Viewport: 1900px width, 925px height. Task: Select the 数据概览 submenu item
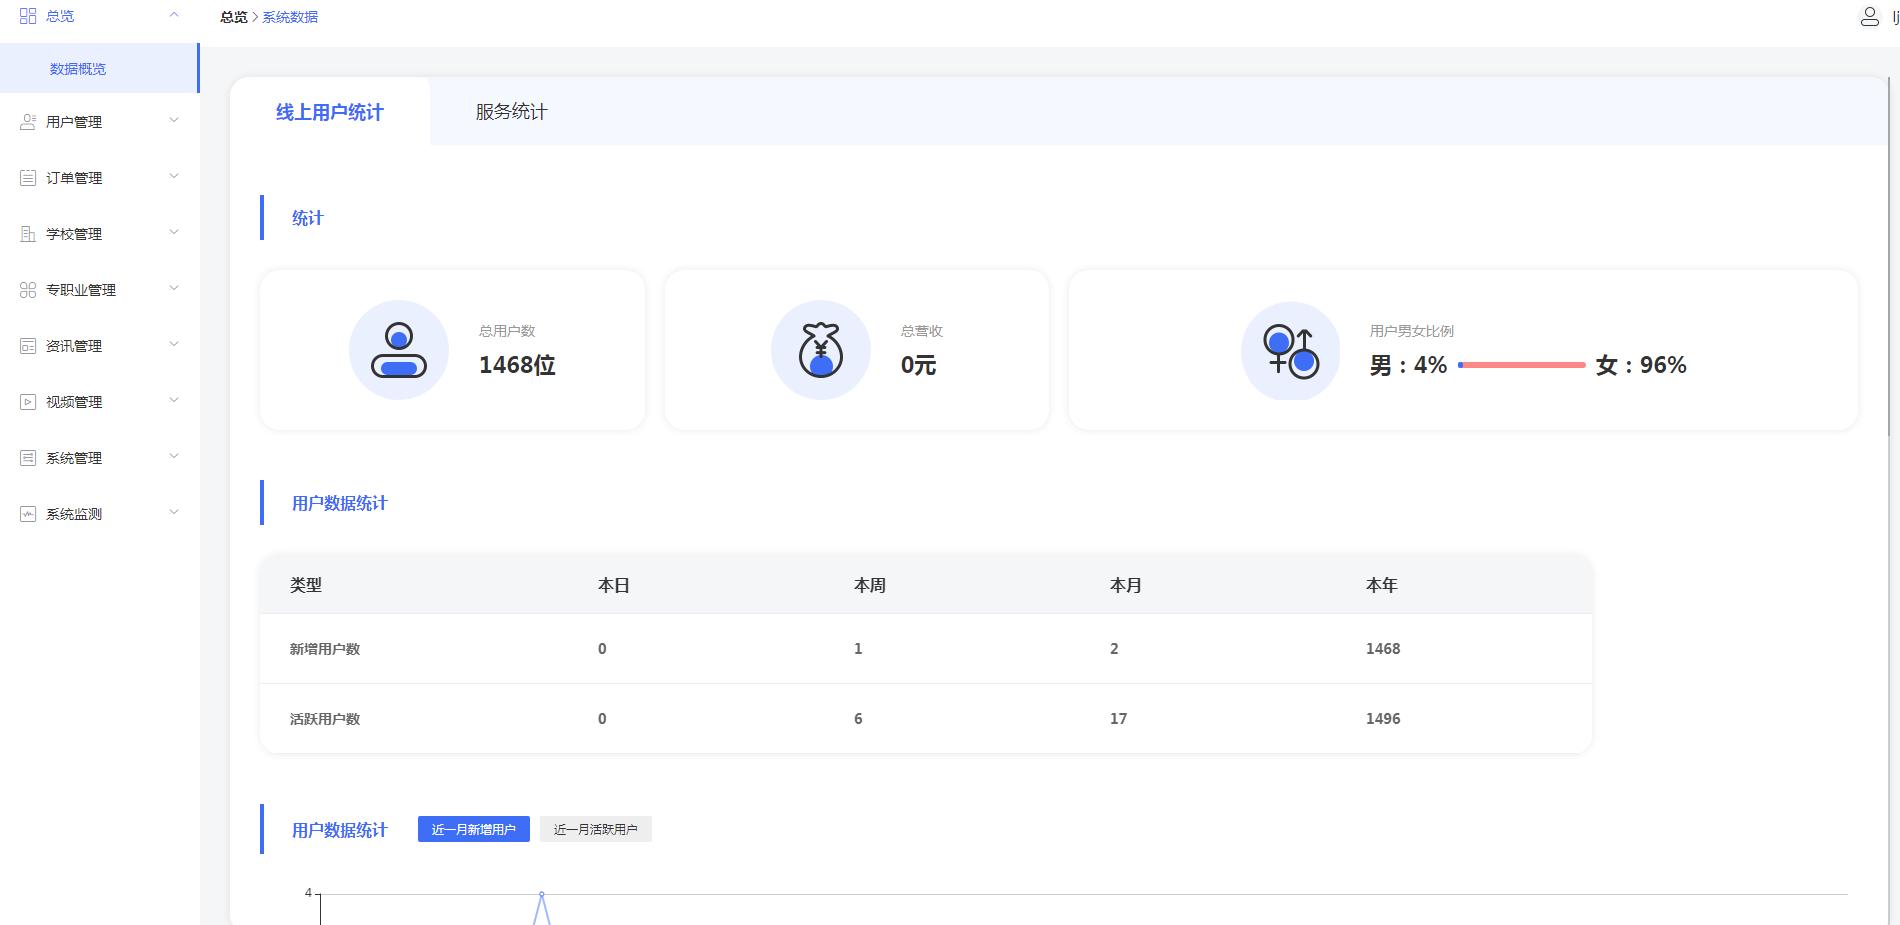click(99, 69)
